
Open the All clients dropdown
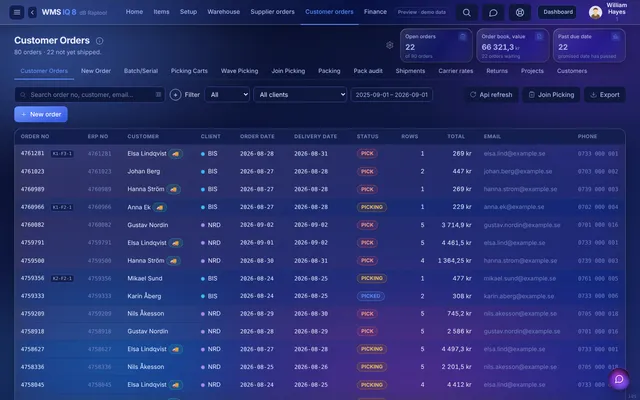tap(300, 95)
